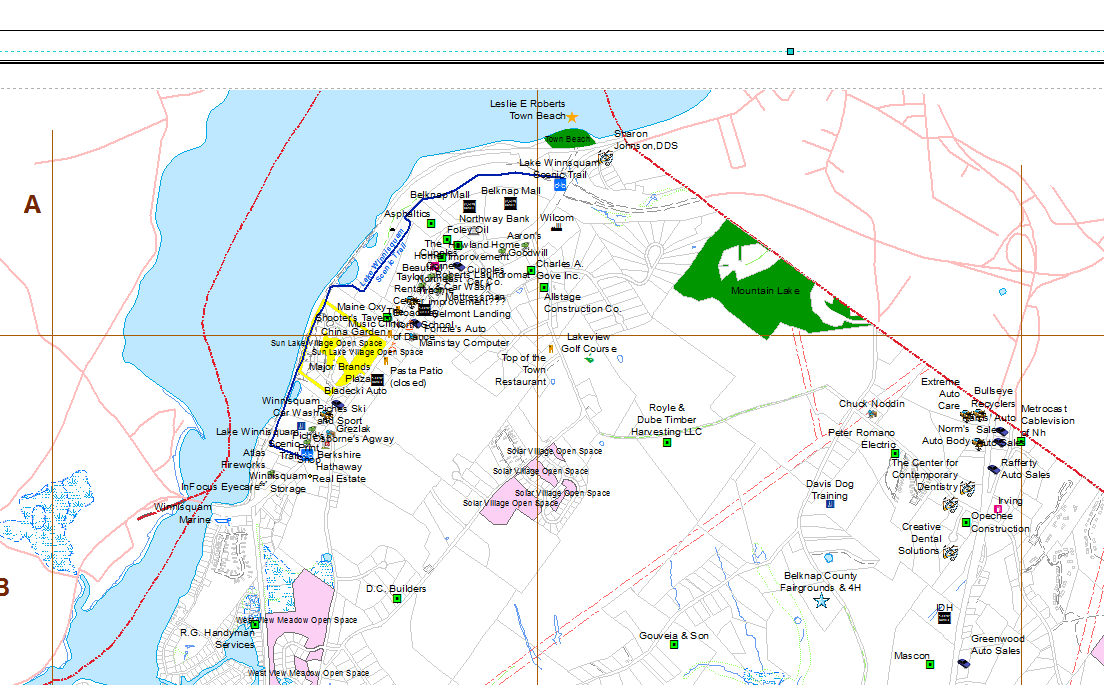Select the Lakeview Golf Course green icon
This screenshot has height=685, width=1104.
(x=589, y=359)
